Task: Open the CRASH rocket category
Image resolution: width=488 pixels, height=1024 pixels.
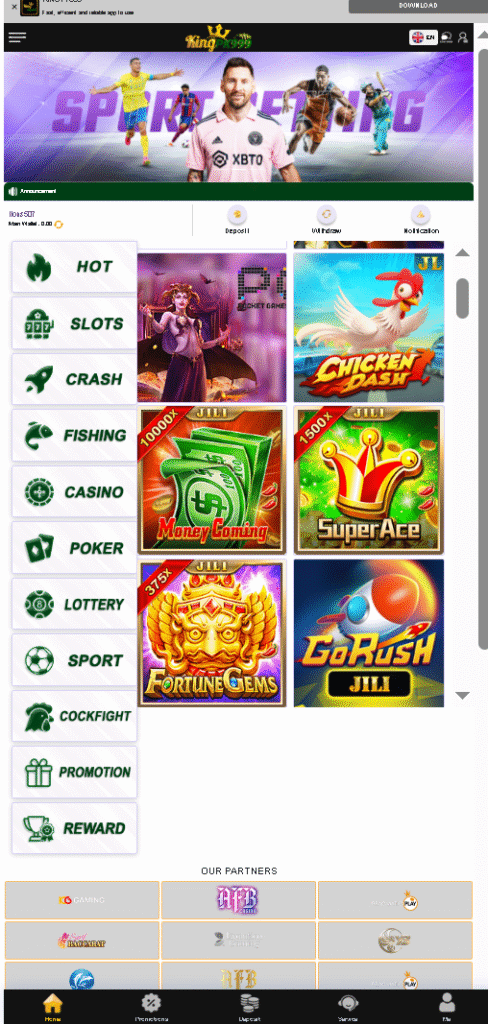Action: pyautogui.click(x=74, y=379)
